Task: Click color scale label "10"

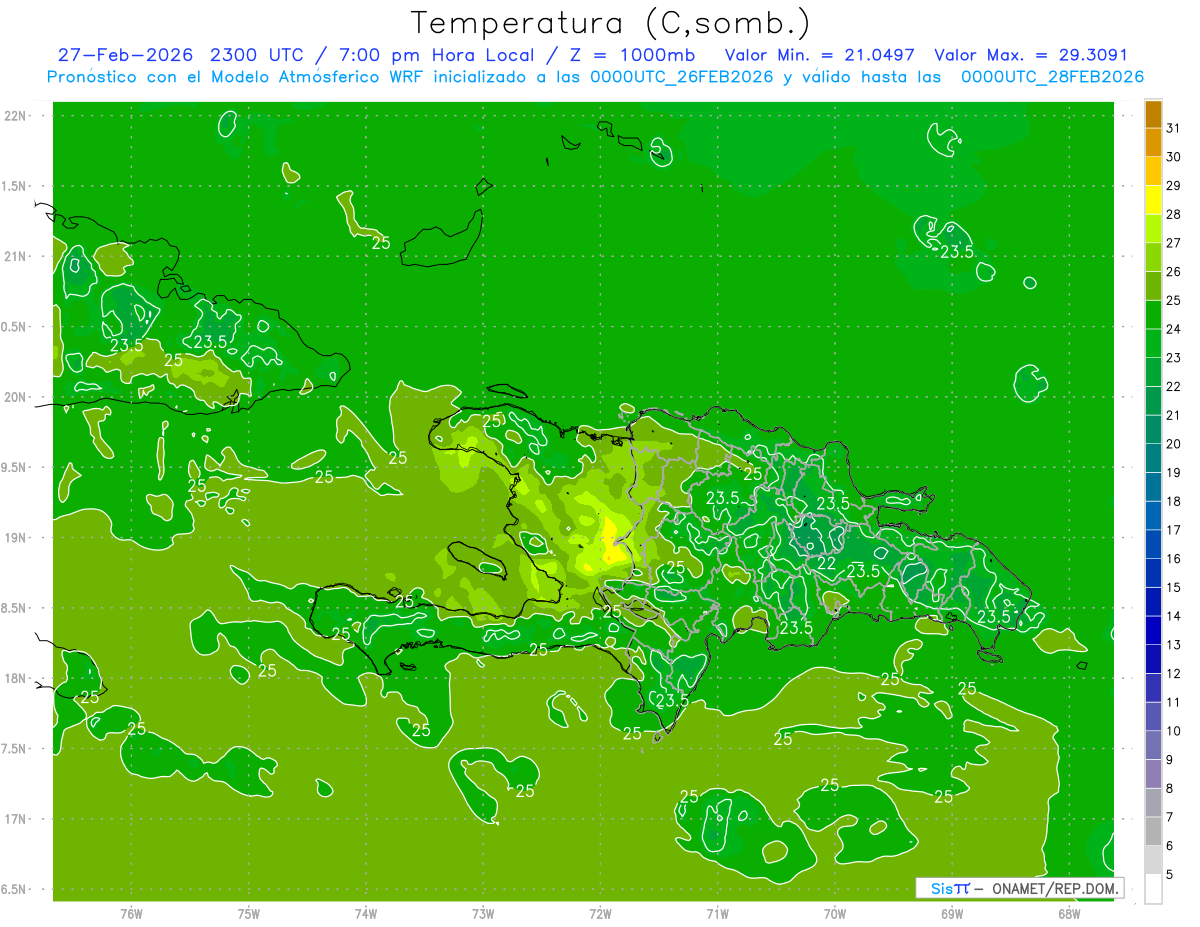Action: click(1174, 731)
